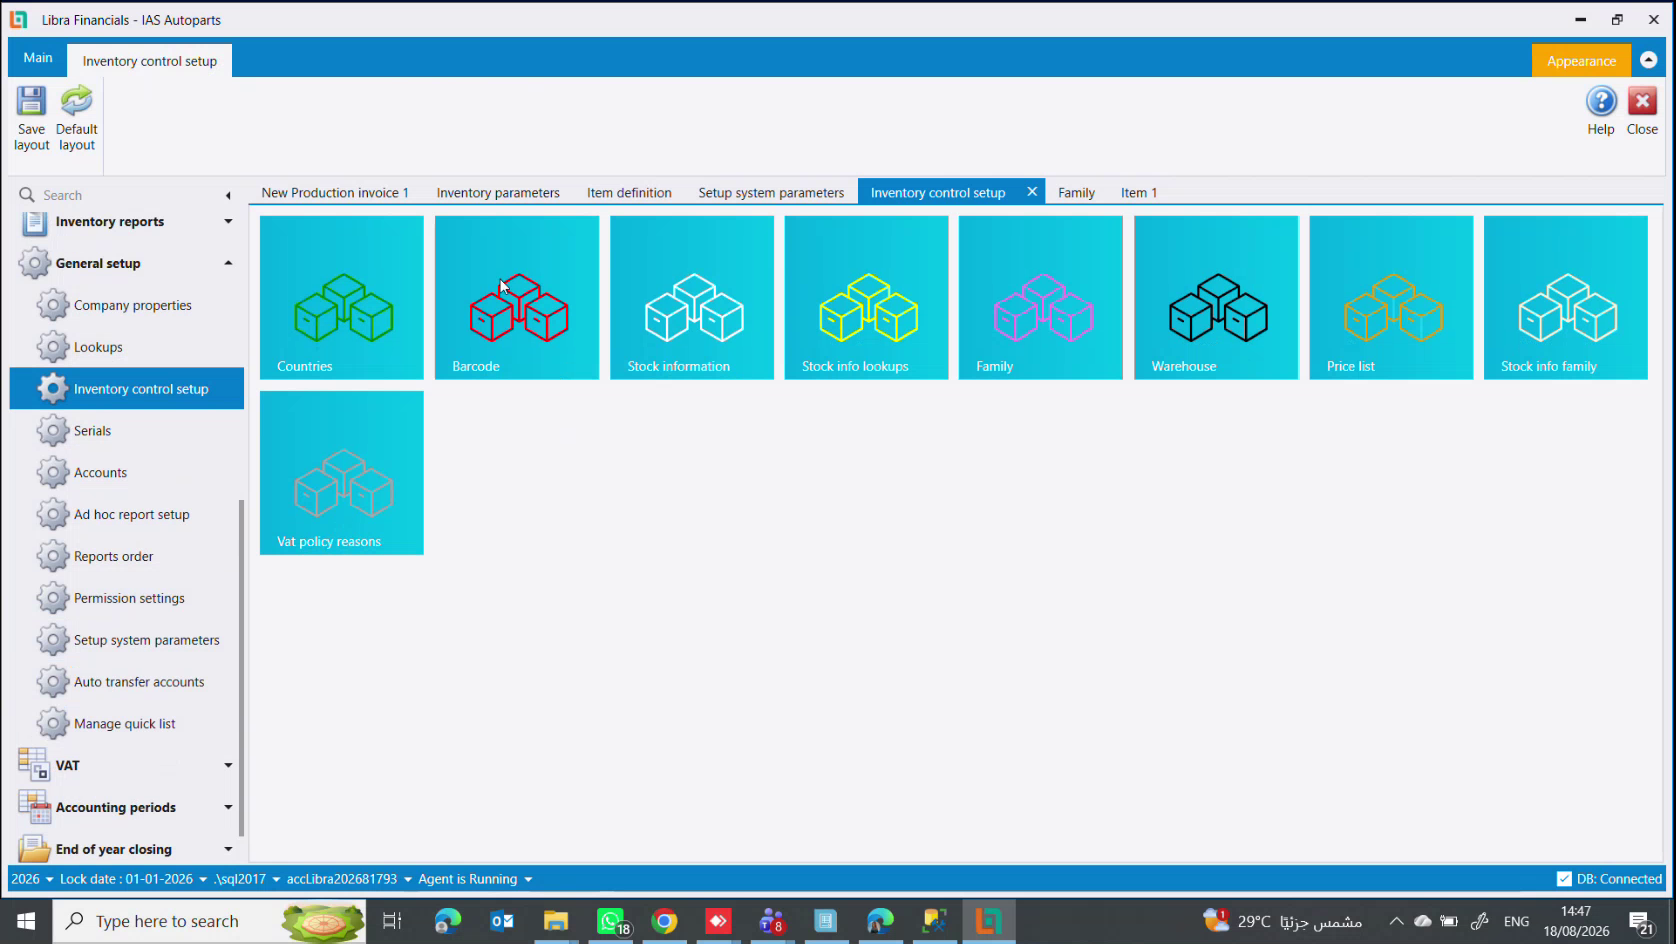
Task: Open the Barcode tile
Action: (517, 298)
